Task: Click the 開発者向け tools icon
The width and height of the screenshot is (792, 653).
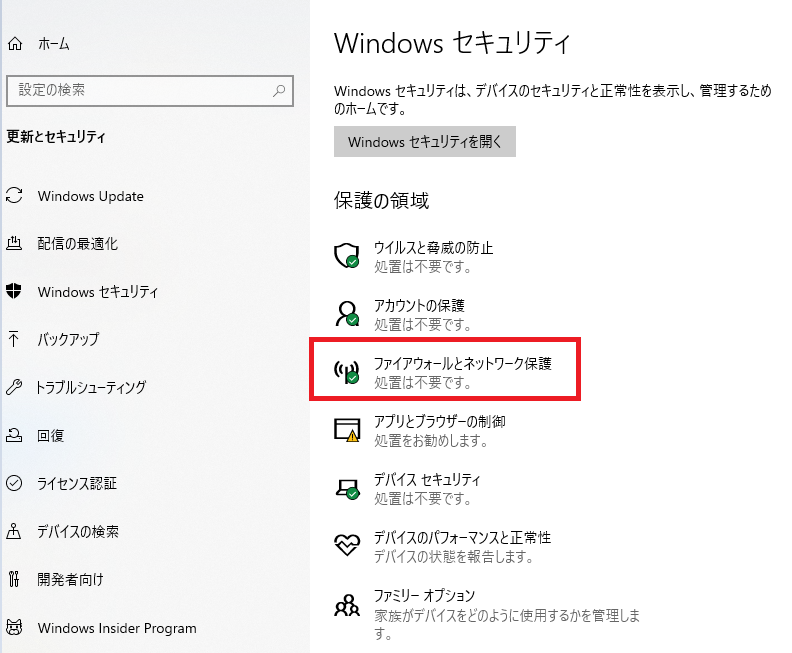Action: 14,579
